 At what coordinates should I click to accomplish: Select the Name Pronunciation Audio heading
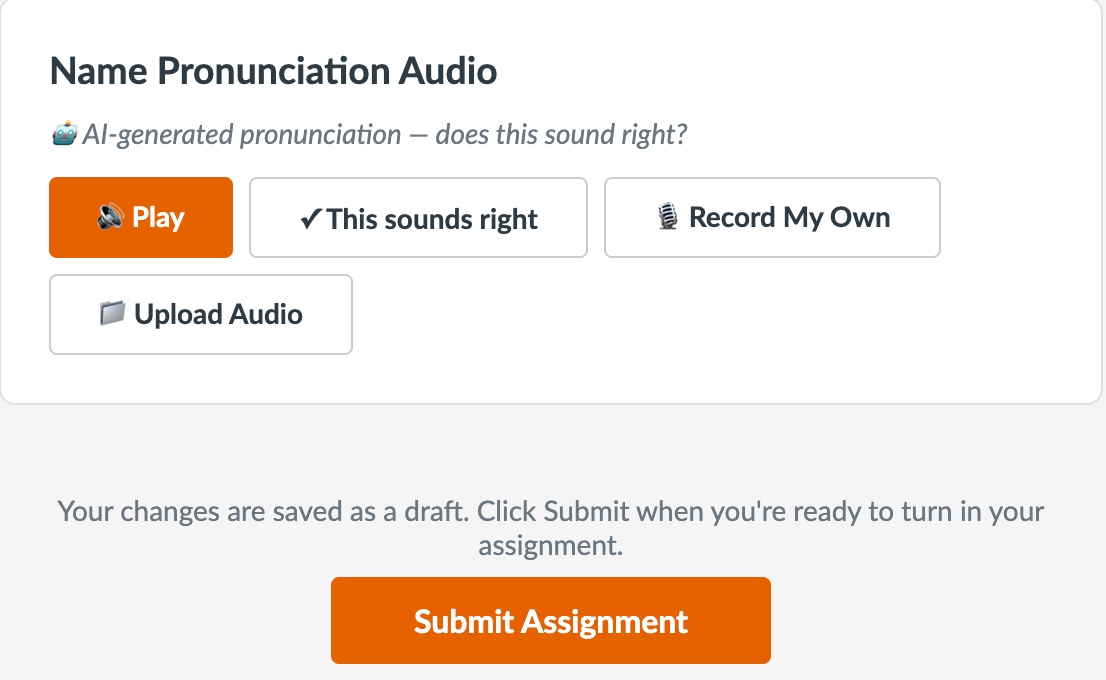[274, 71]
